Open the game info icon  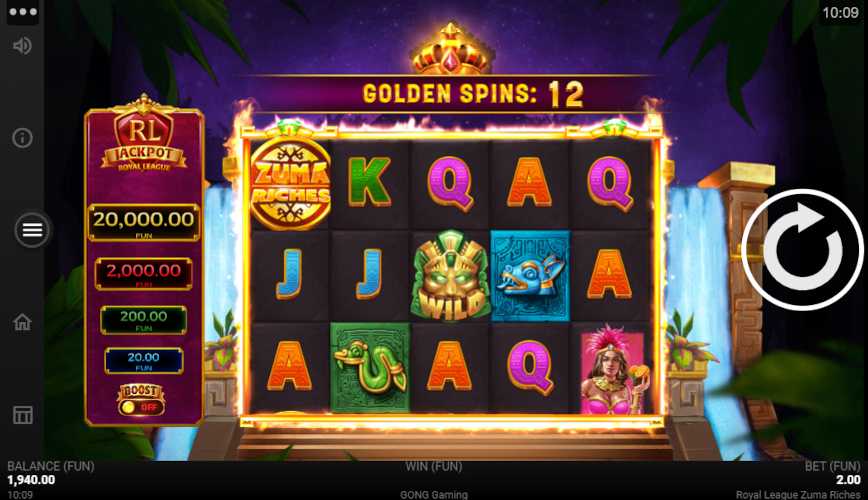pos(22,137)
